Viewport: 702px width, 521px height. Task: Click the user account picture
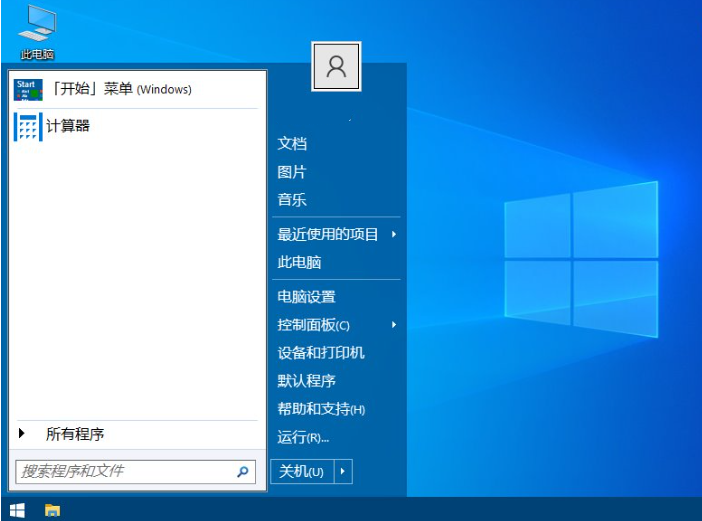click(x=336, y=67)
